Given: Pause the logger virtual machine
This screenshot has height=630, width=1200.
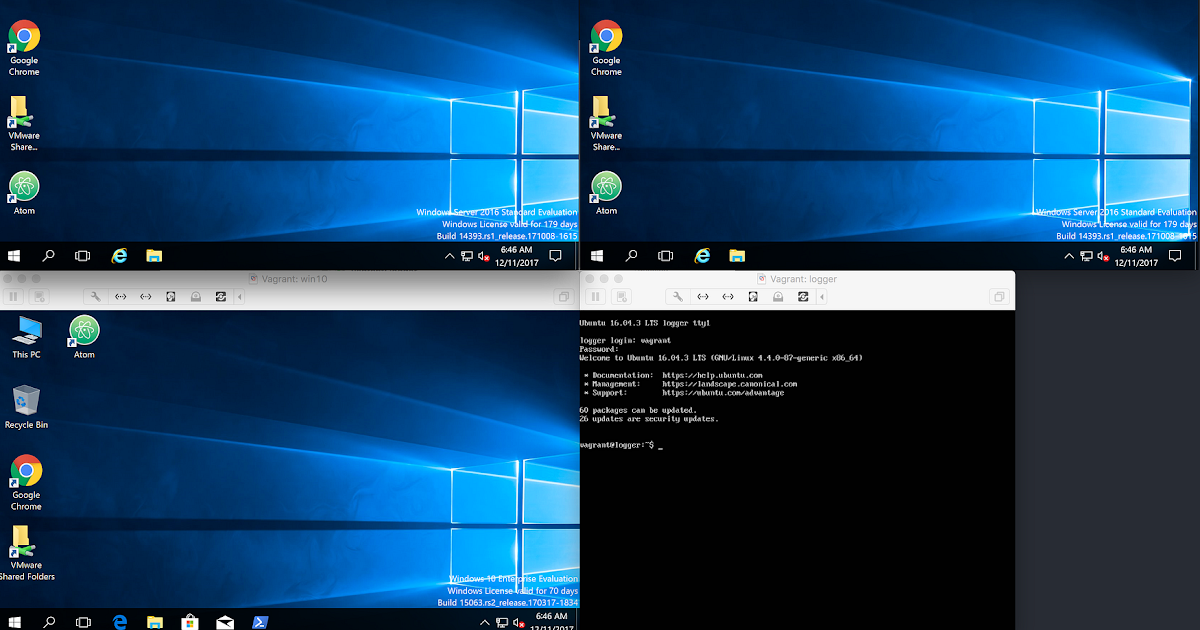Looking at the screenshot, I should [595, 297].
